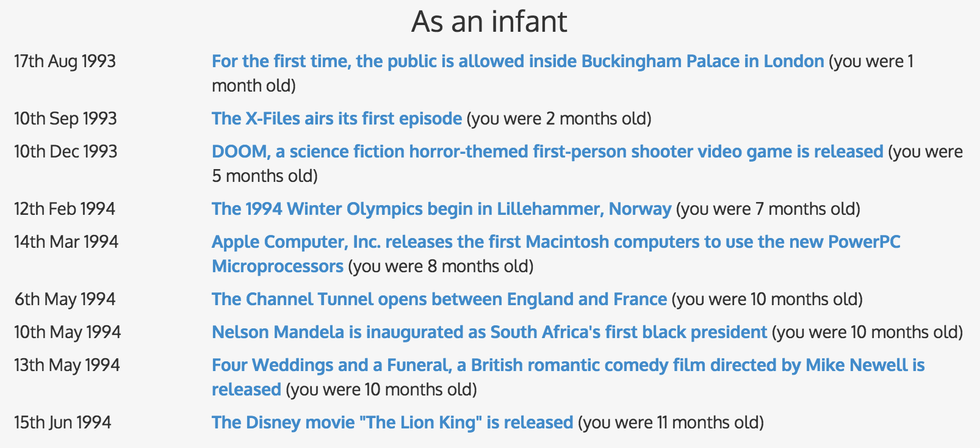
Task: Click the 12th Feb 1994 date
Action: (x=65, y=209)
